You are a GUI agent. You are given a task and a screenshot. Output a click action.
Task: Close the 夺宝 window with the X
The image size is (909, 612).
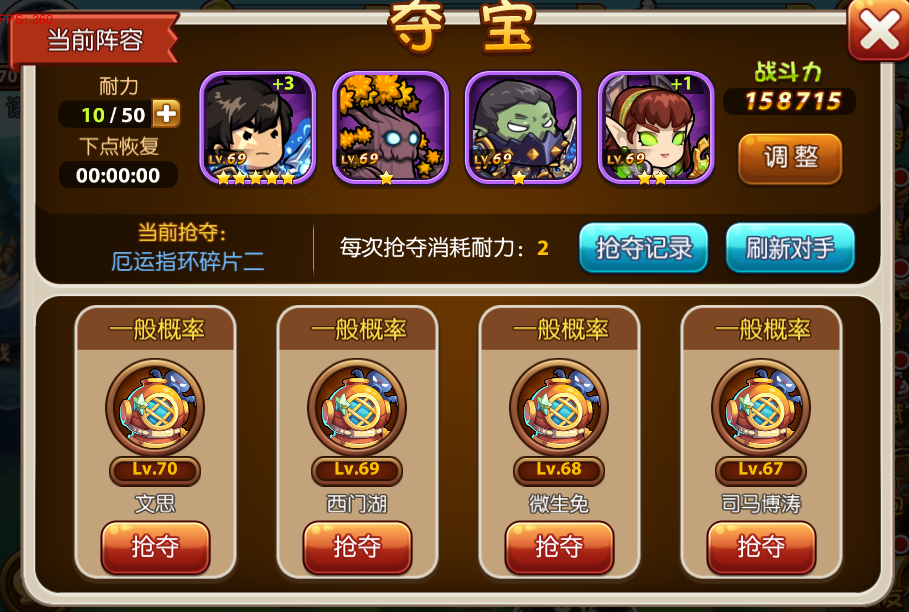click(879, 29)
